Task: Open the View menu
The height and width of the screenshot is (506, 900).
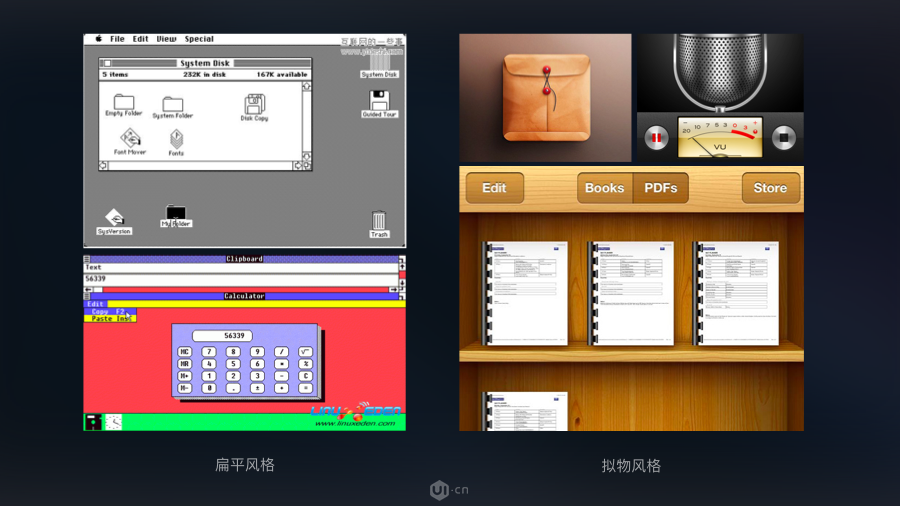Action: [166, 39]
